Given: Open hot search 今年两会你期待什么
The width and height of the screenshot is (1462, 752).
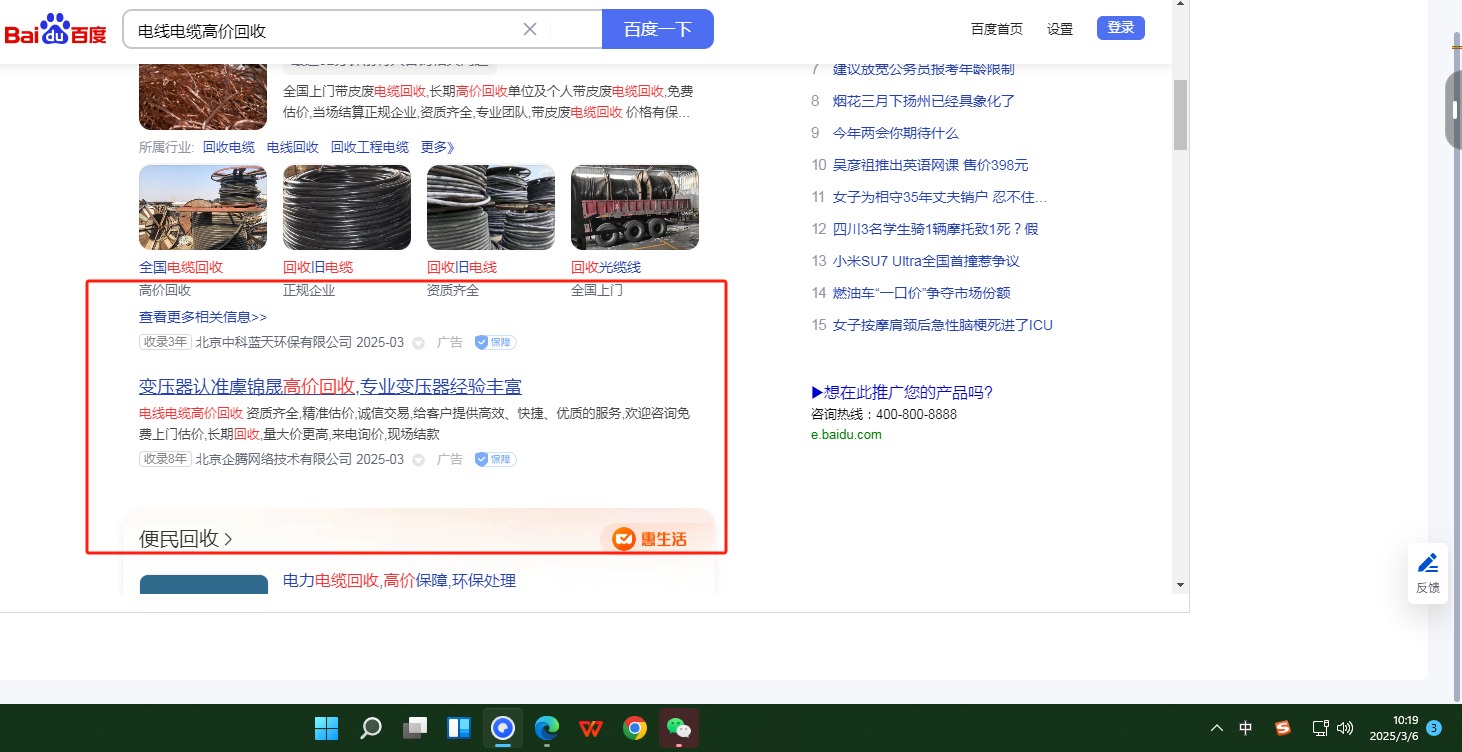Looking at the screenshot, I should 896,133.
